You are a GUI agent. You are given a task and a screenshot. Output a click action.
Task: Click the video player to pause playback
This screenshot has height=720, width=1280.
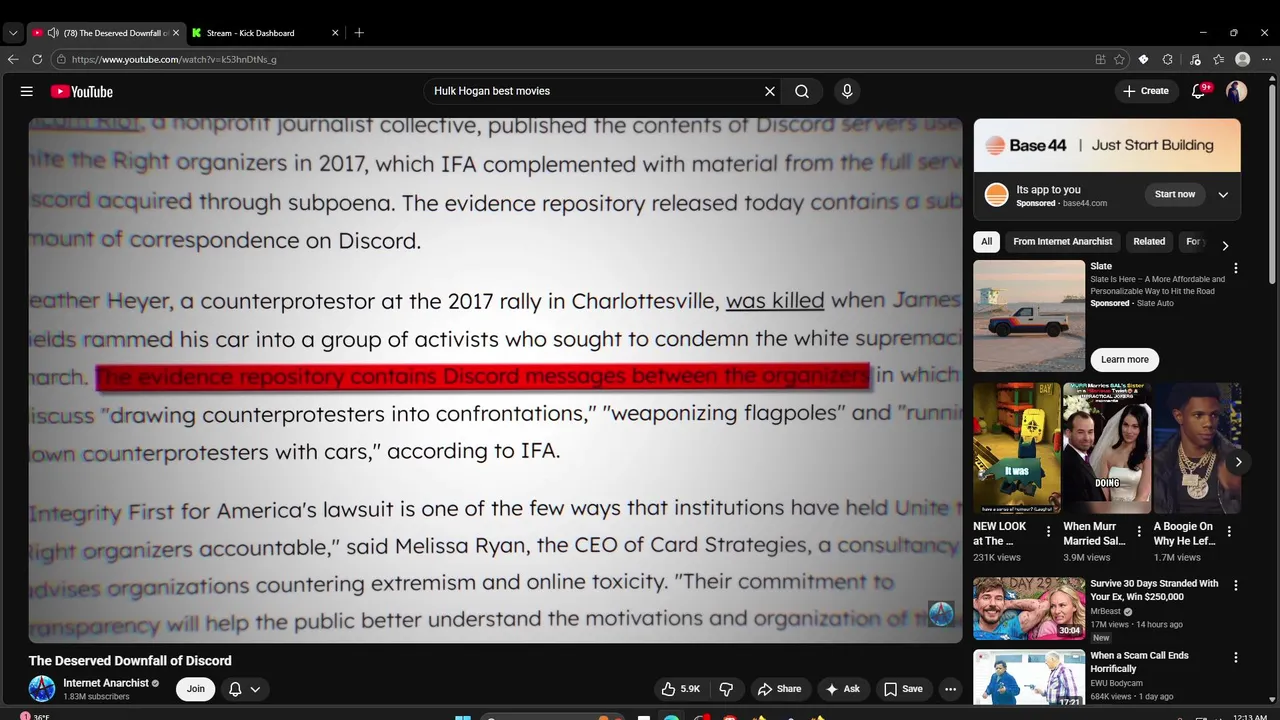point(495,380)
